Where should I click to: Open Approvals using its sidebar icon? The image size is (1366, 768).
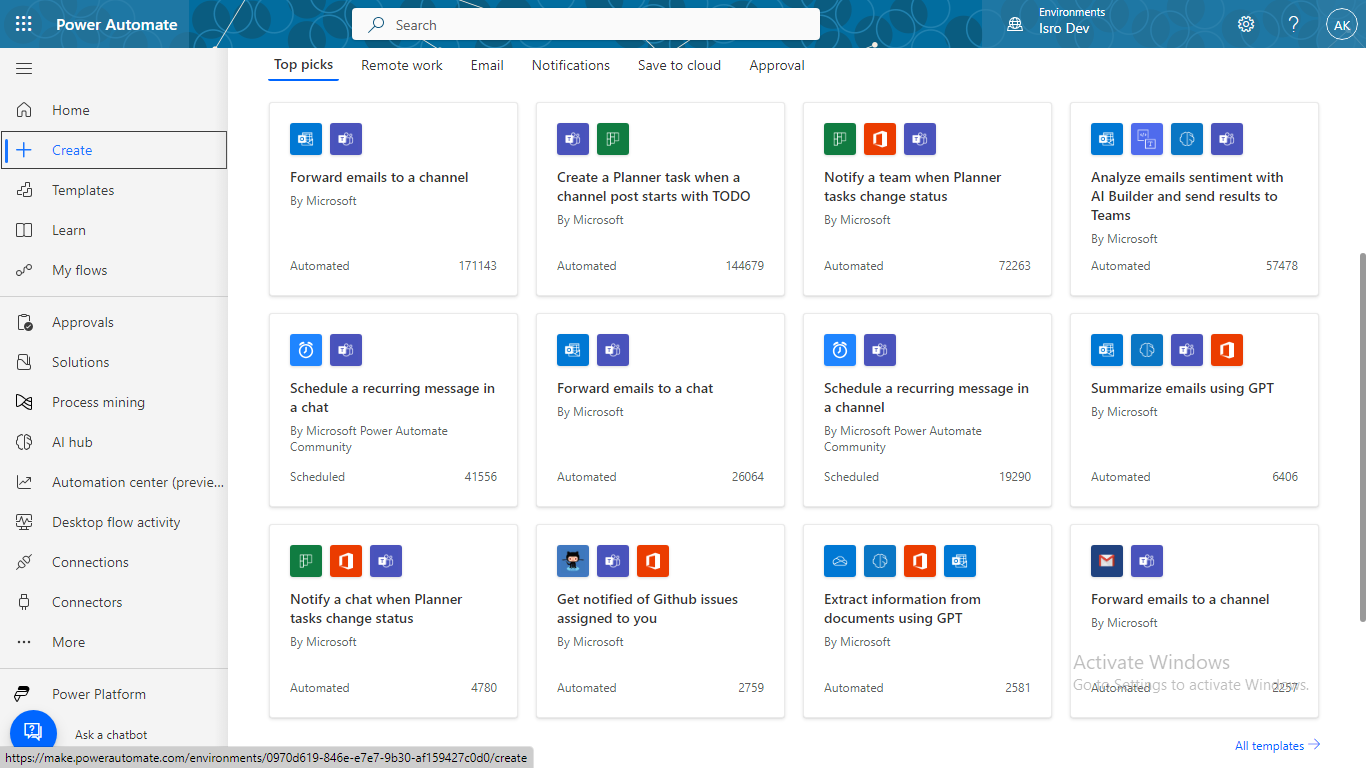[x=24, y=322]
